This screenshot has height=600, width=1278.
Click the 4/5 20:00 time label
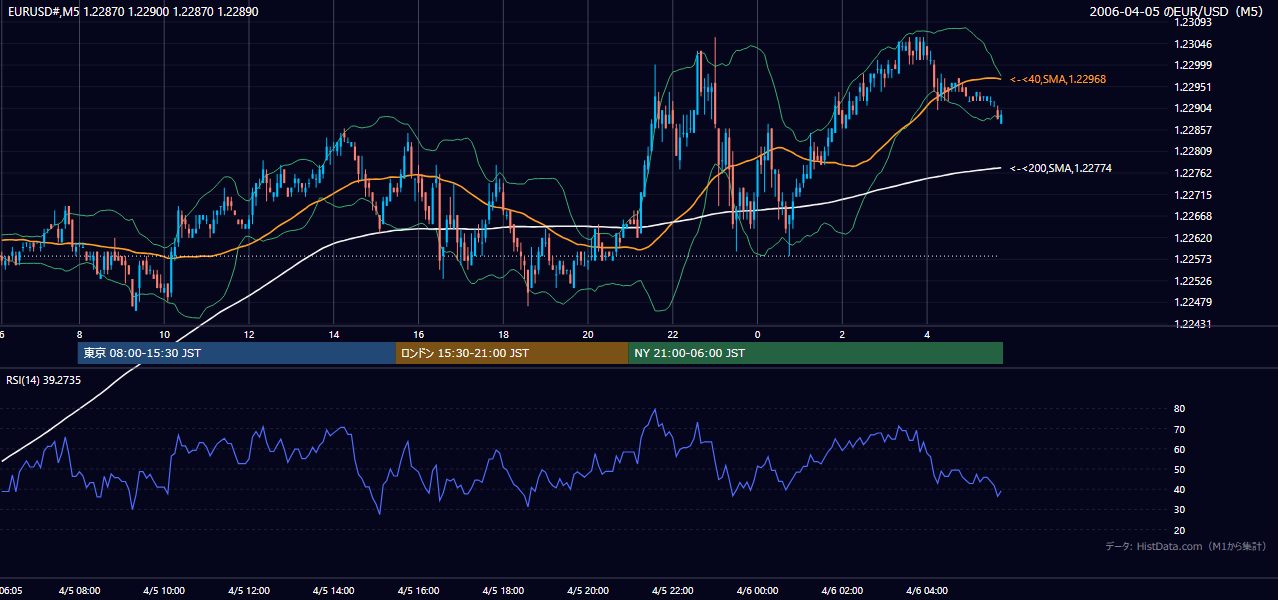point(588,591)
